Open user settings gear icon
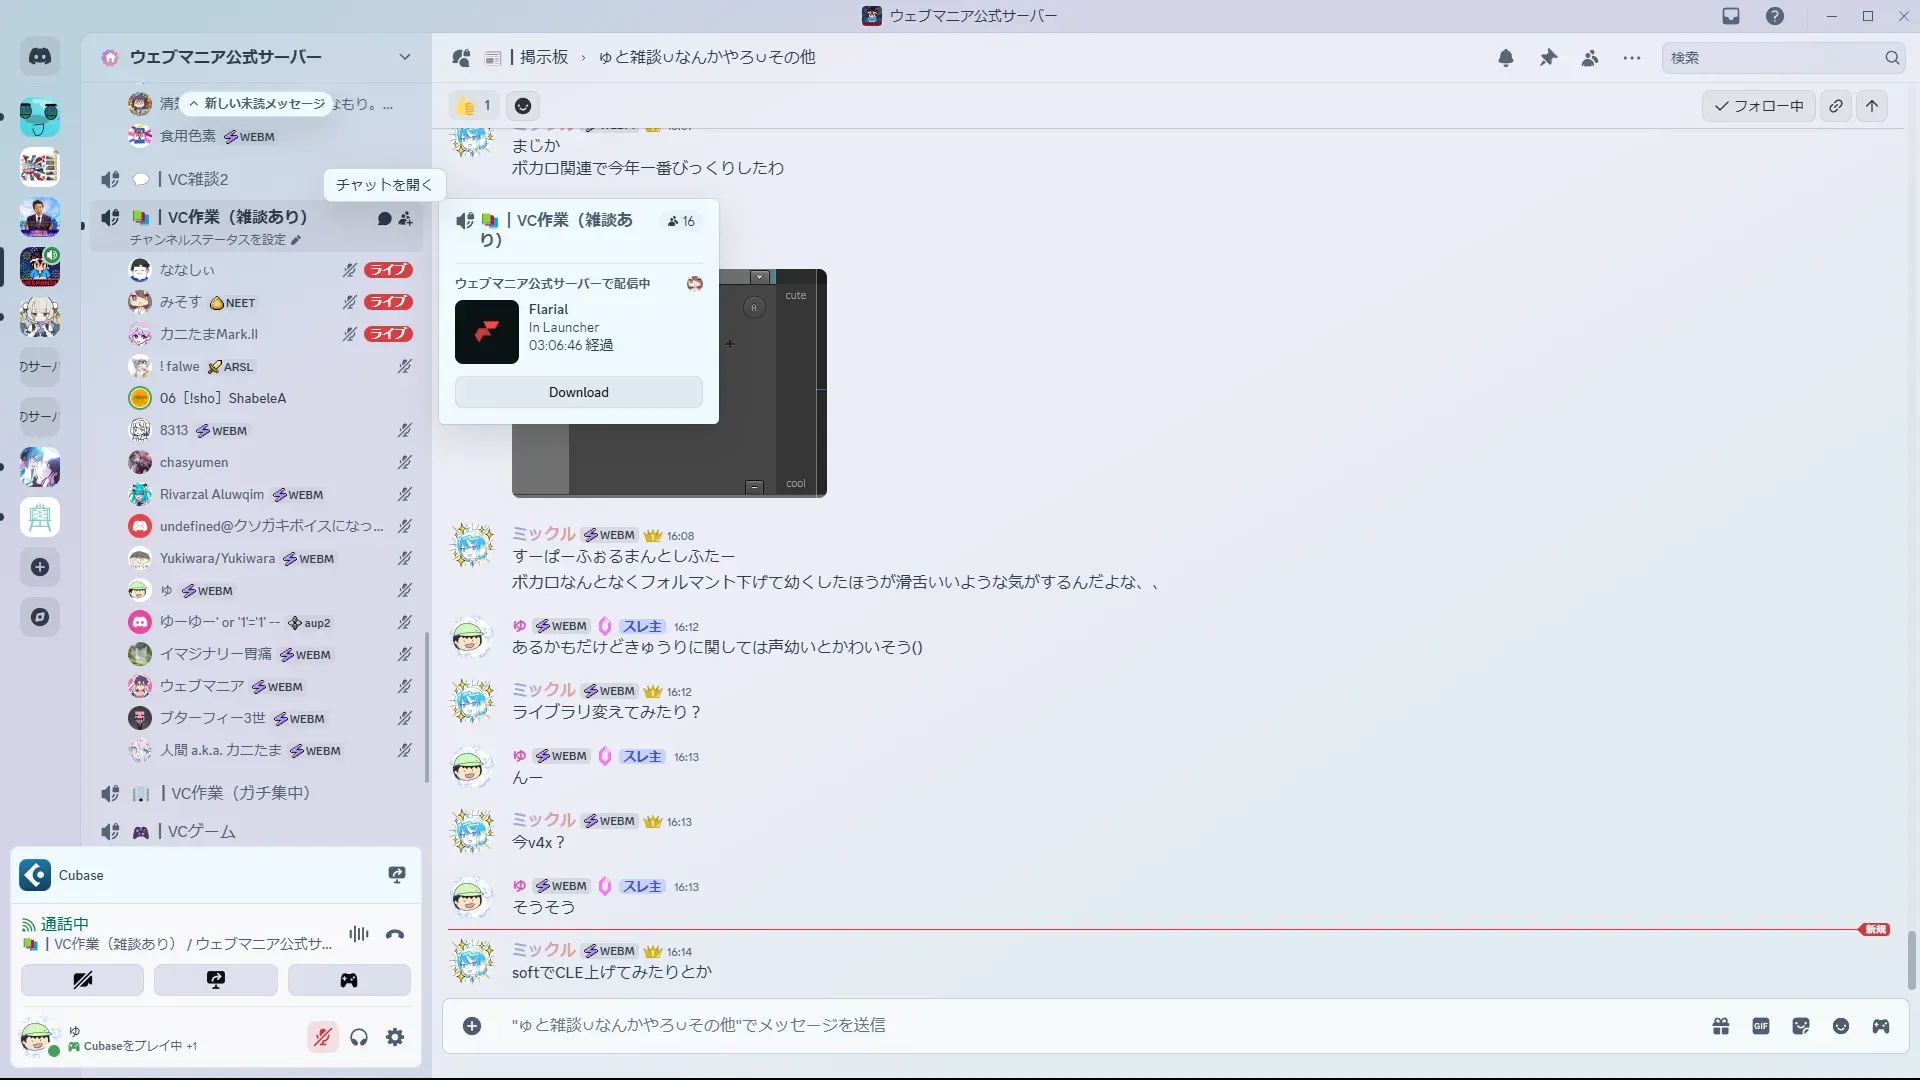The image size is (1920, 1080). (395, 1038)
